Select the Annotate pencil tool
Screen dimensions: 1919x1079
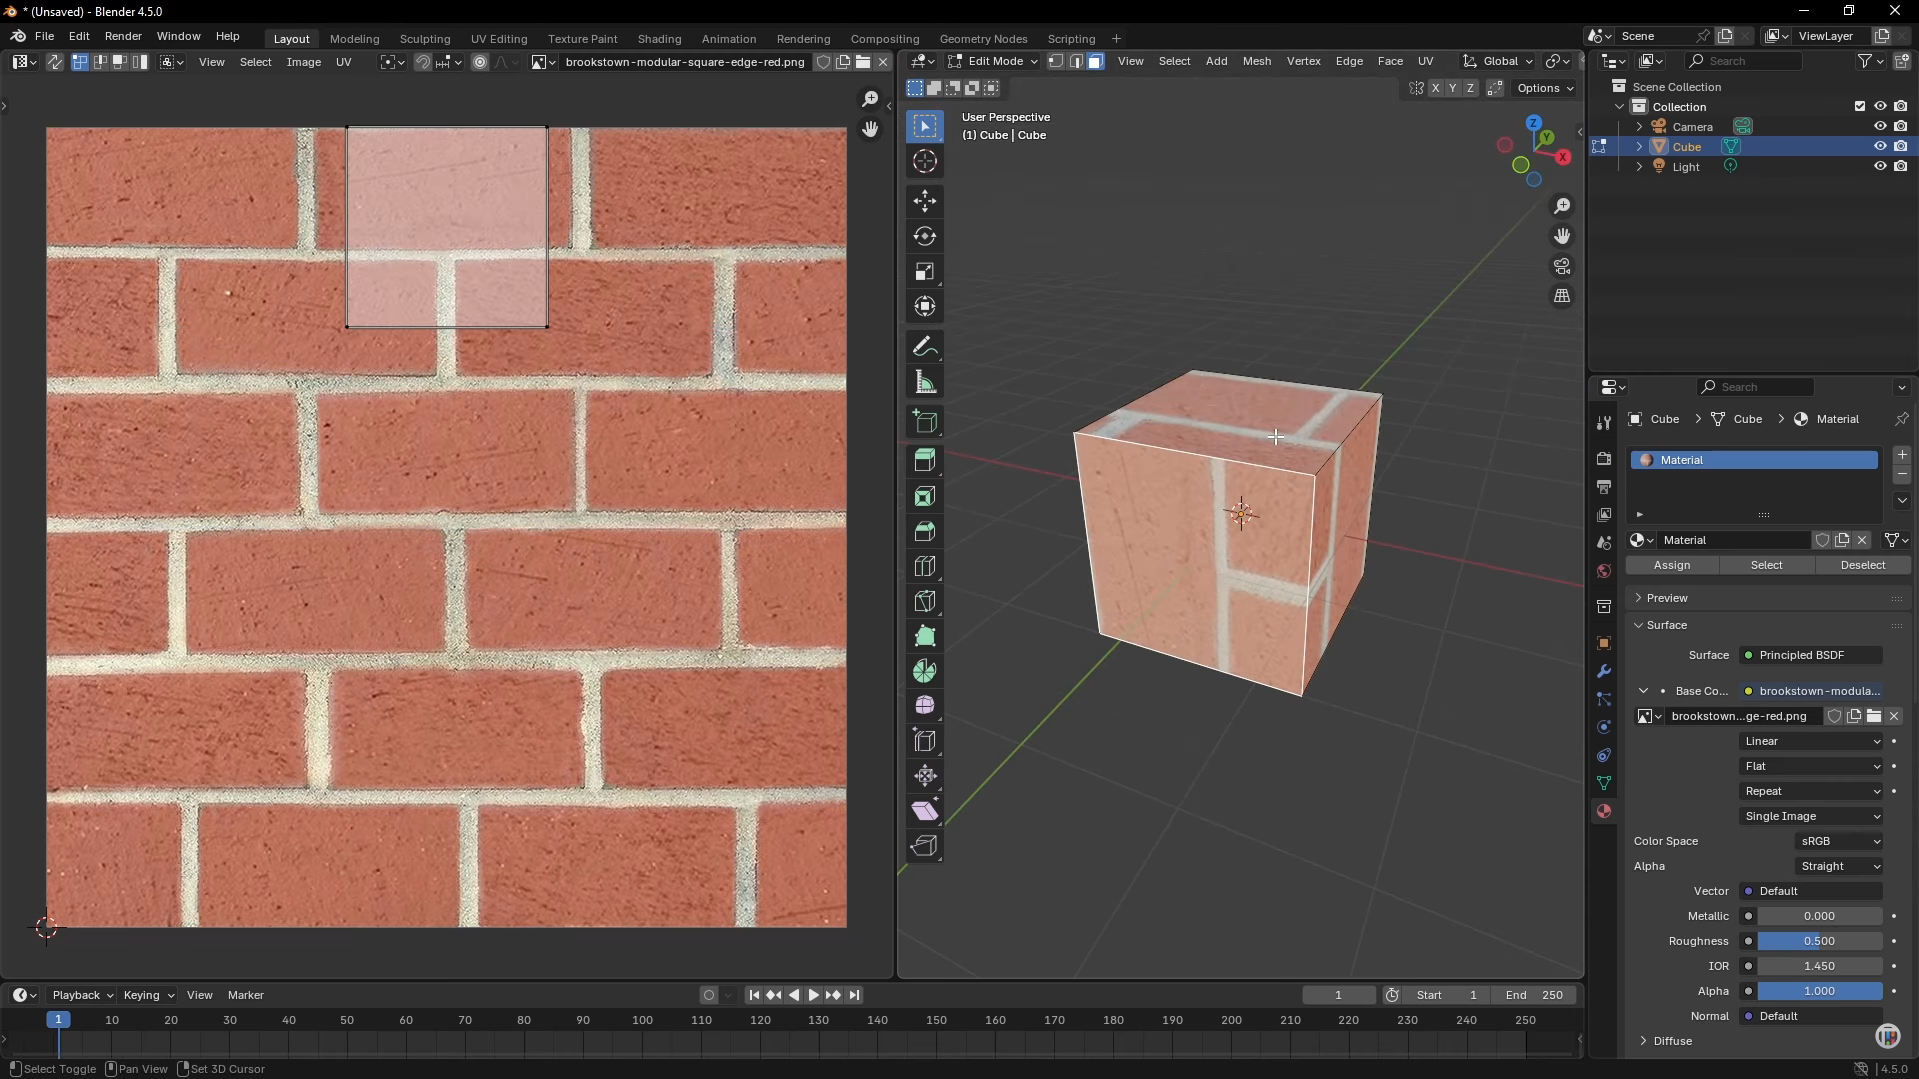(x=925, y=347)
